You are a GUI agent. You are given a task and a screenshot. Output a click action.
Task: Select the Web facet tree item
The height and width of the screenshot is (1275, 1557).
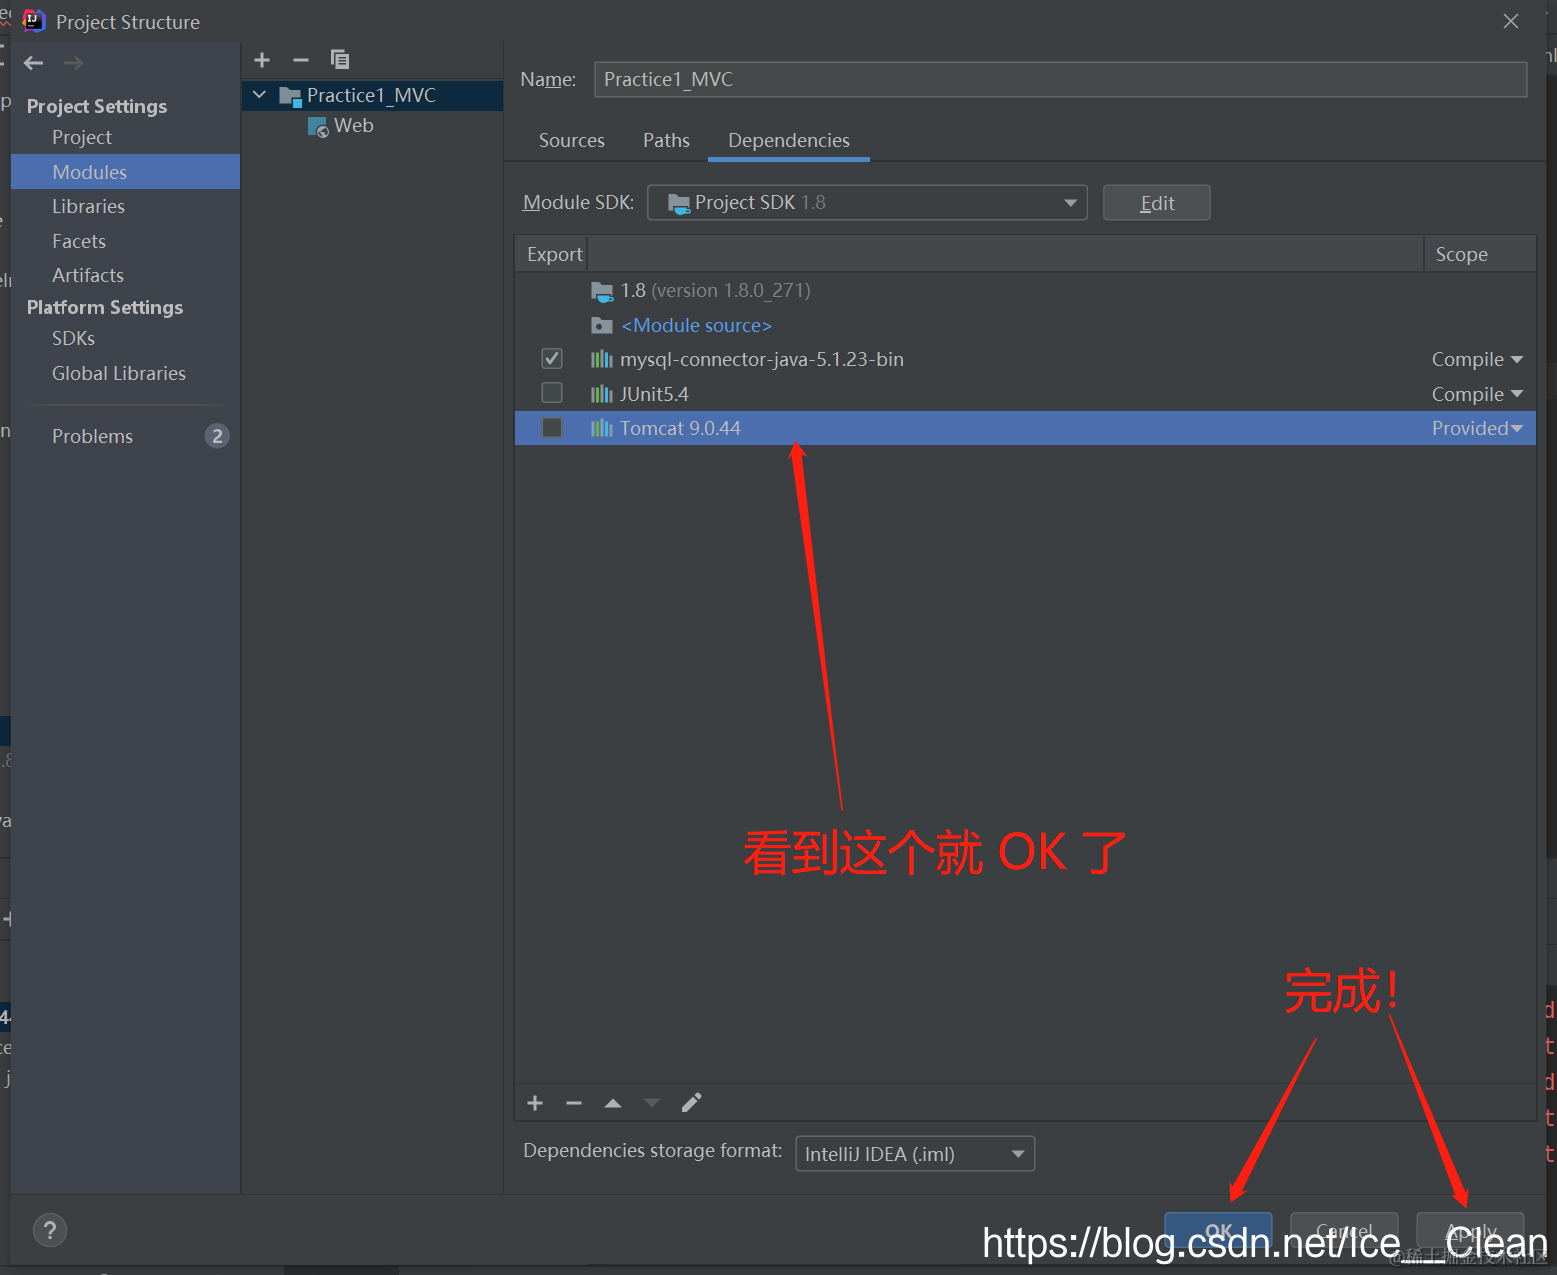point(354,126)
